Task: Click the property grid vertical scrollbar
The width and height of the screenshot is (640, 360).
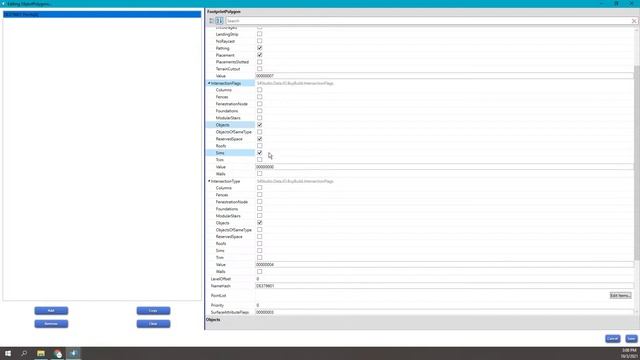Action: [637, 163]
